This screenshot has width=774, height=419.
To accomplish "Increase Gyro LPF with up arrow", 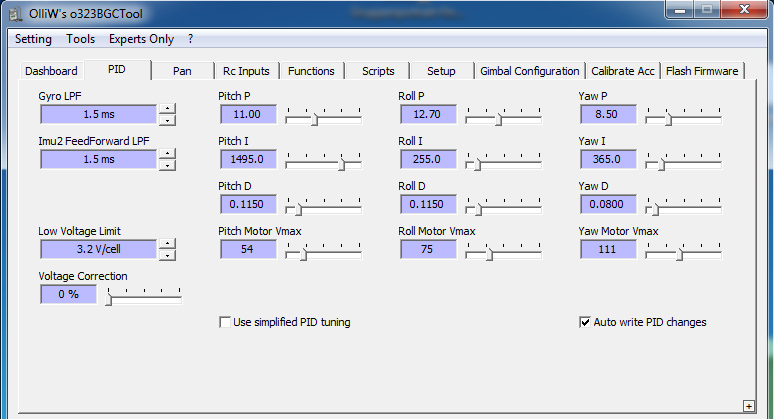I will tap(168, 109).
